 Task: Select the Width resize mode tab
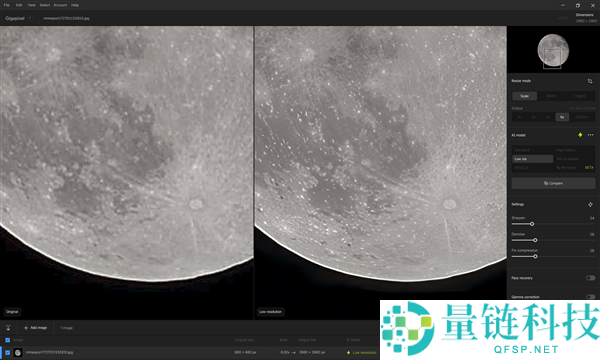pyautogui.click(x=551, y=96)
